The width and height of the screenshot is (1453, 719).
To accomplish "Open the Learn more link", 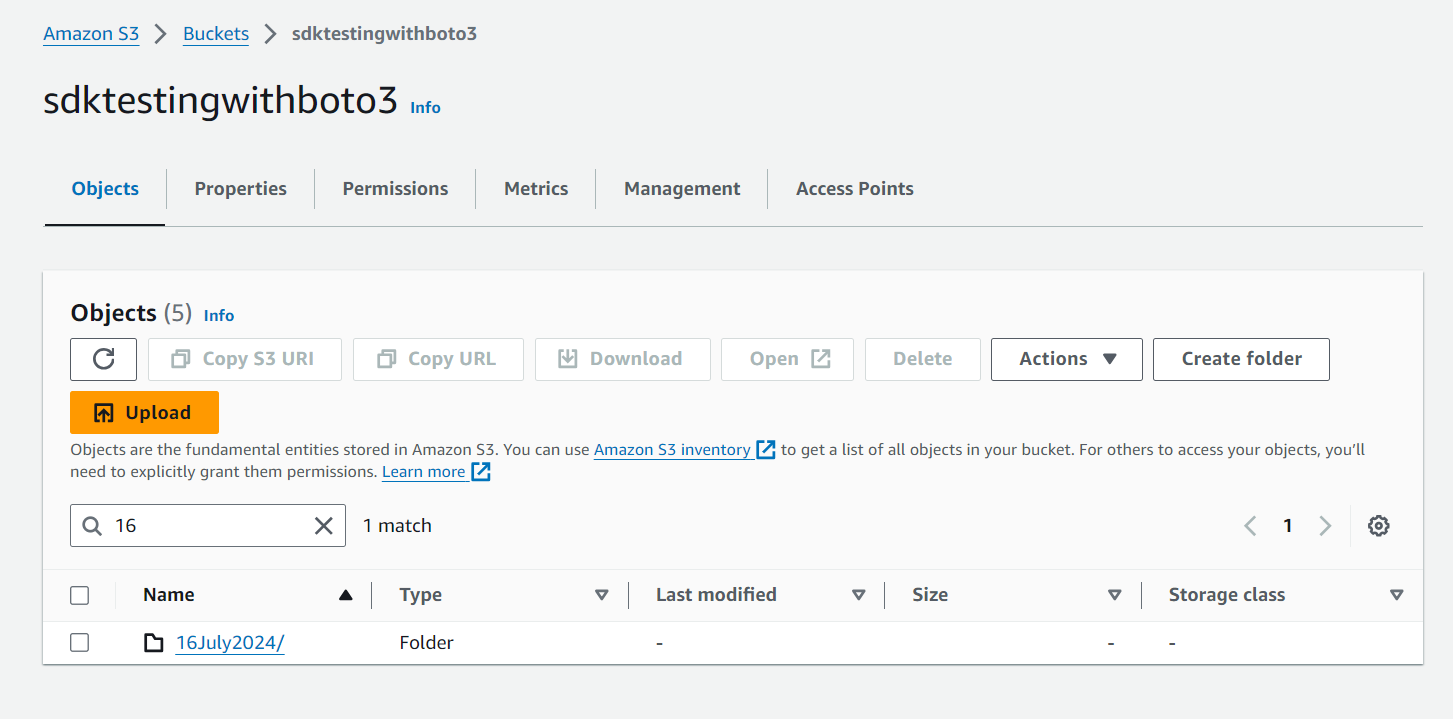I will click(x=423, y=472).
